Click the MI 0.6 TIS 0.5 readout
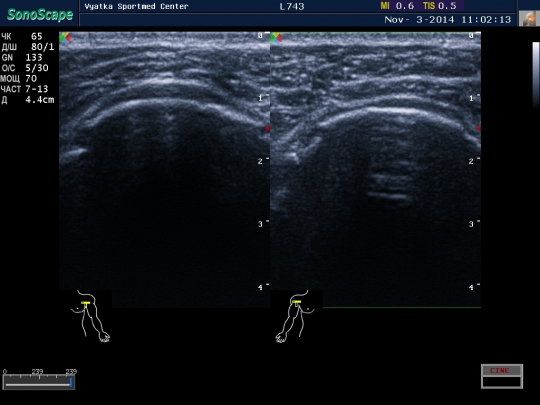The height and width of the screenshot is (405, 540). pyautogui.click(x=418, y=6)
